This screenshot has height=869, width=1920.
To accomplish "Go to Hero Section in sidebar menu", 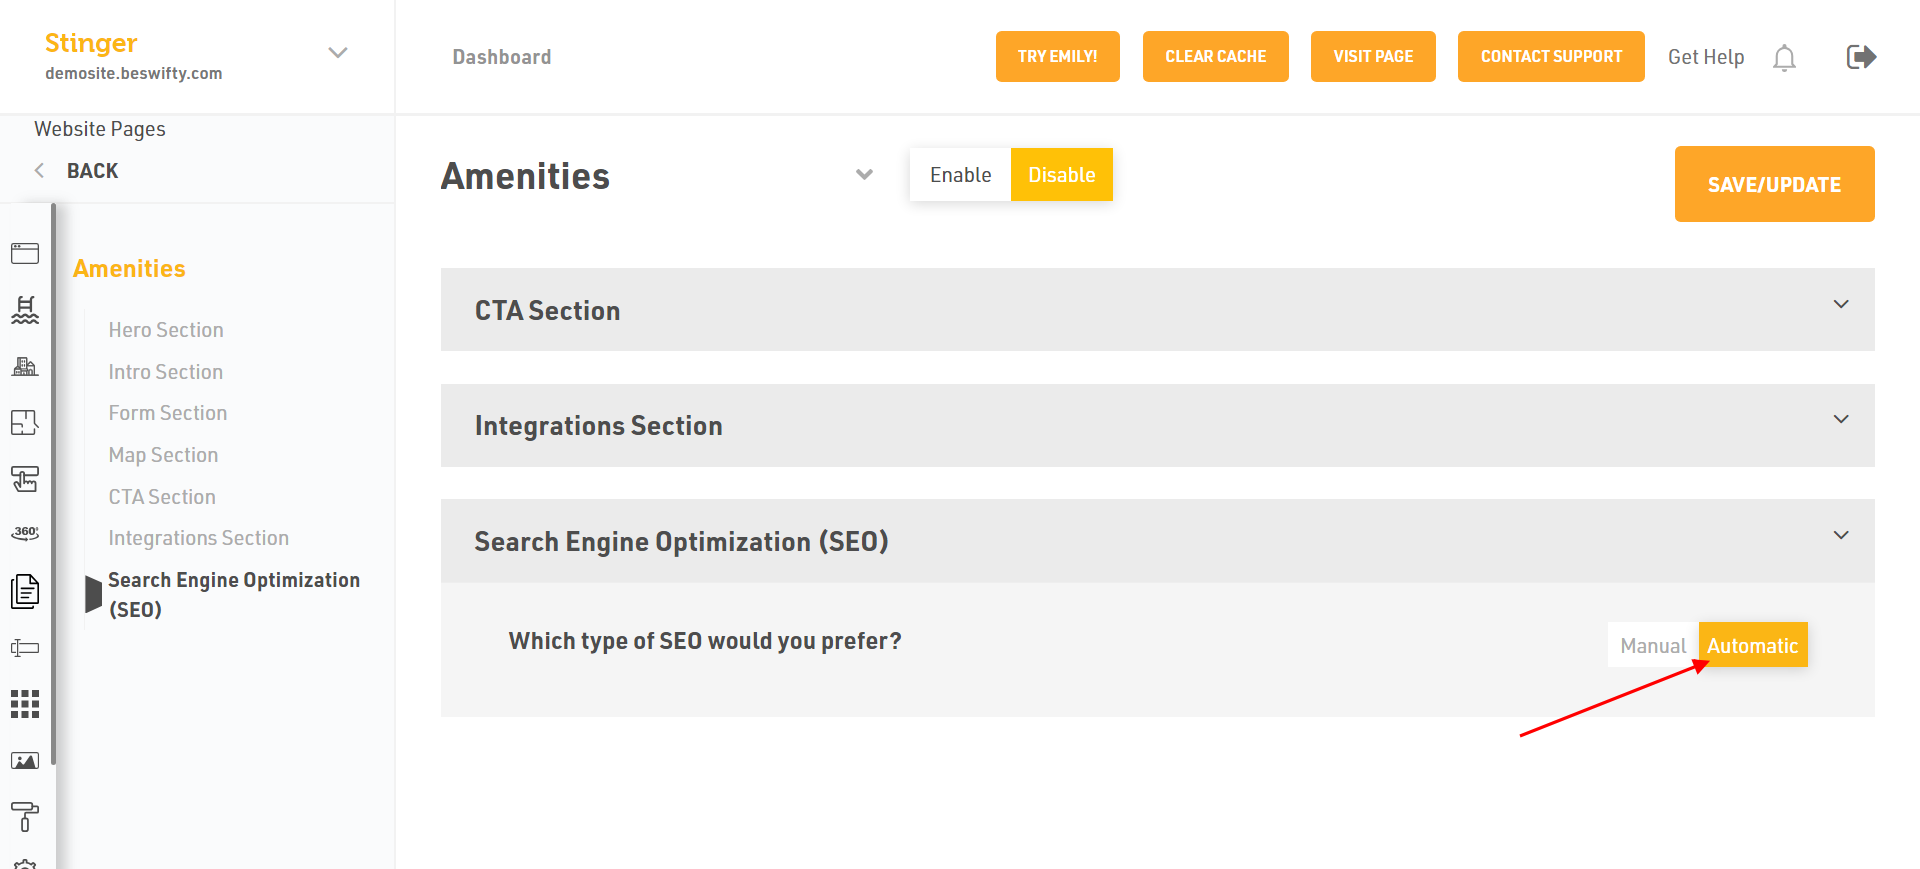I will pyautogui.click(x=166, y=330).
